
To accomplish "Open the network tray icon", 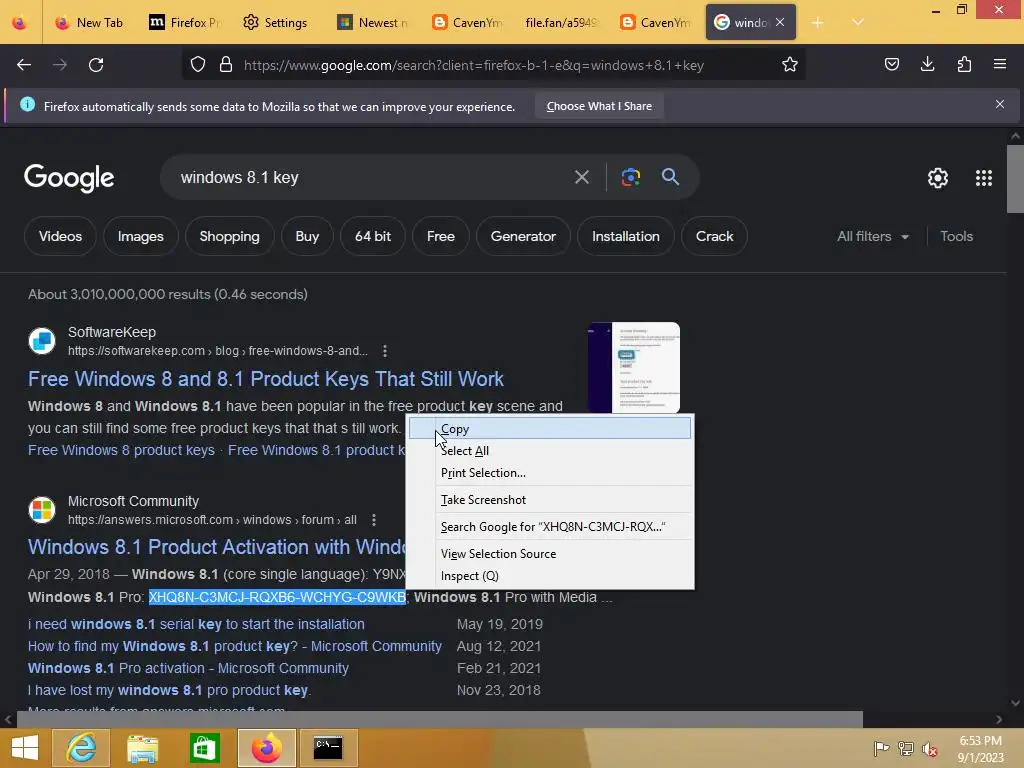I will [905, 748].
